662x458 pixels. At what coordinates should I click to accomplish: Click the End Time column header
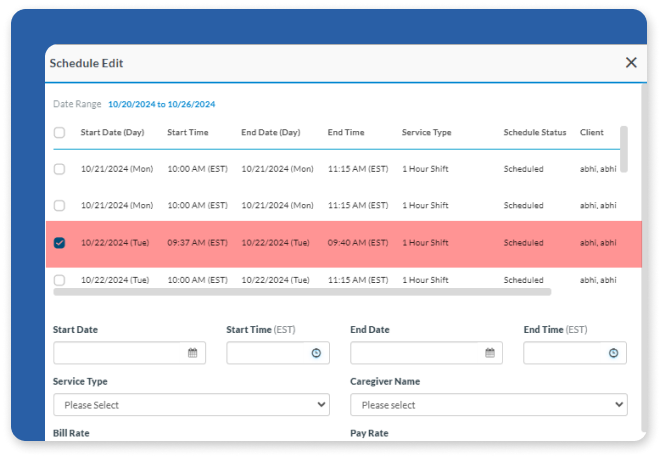click(346, 132)
